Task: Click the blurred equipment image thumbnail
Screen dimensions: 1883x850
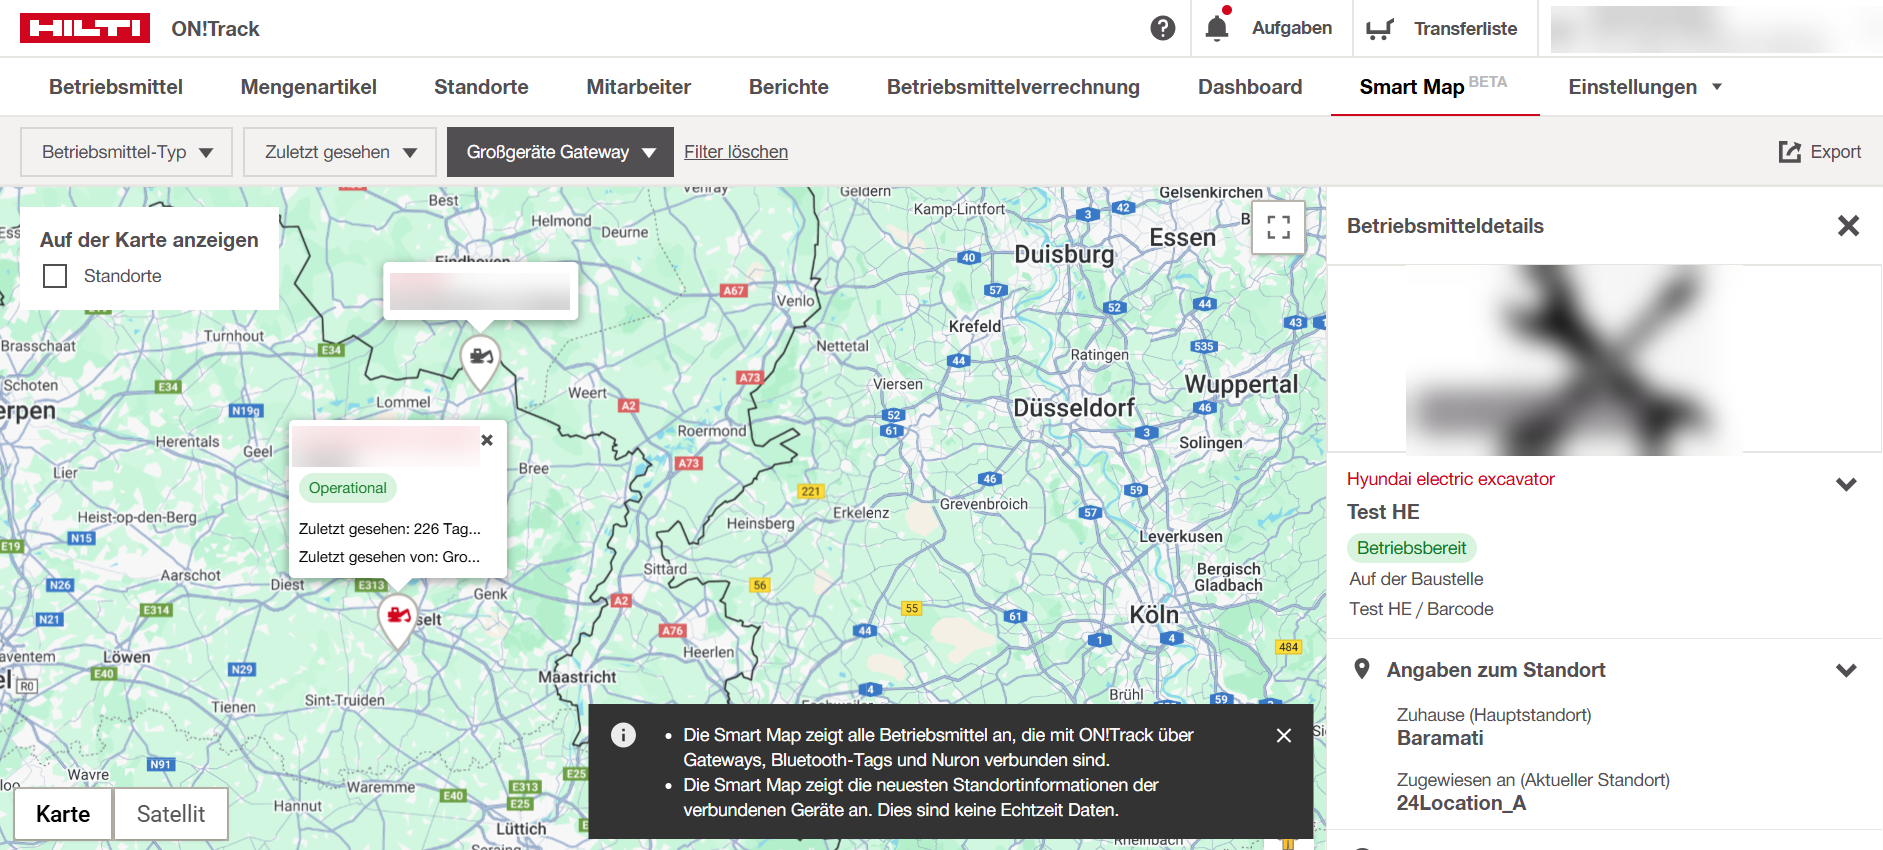Action: point(1573,360)
